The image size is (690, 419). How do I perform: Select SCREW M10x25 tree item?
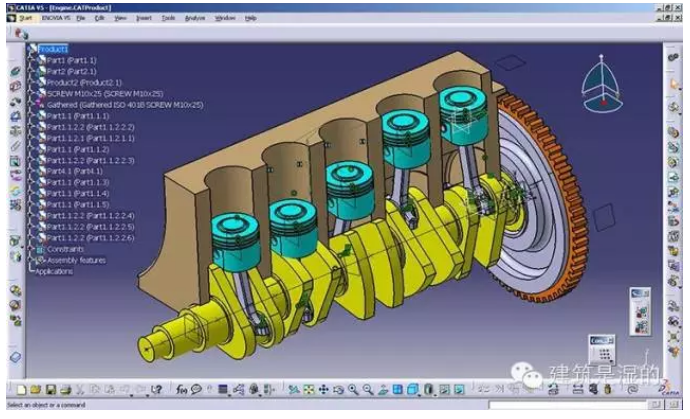coord(105,94)
